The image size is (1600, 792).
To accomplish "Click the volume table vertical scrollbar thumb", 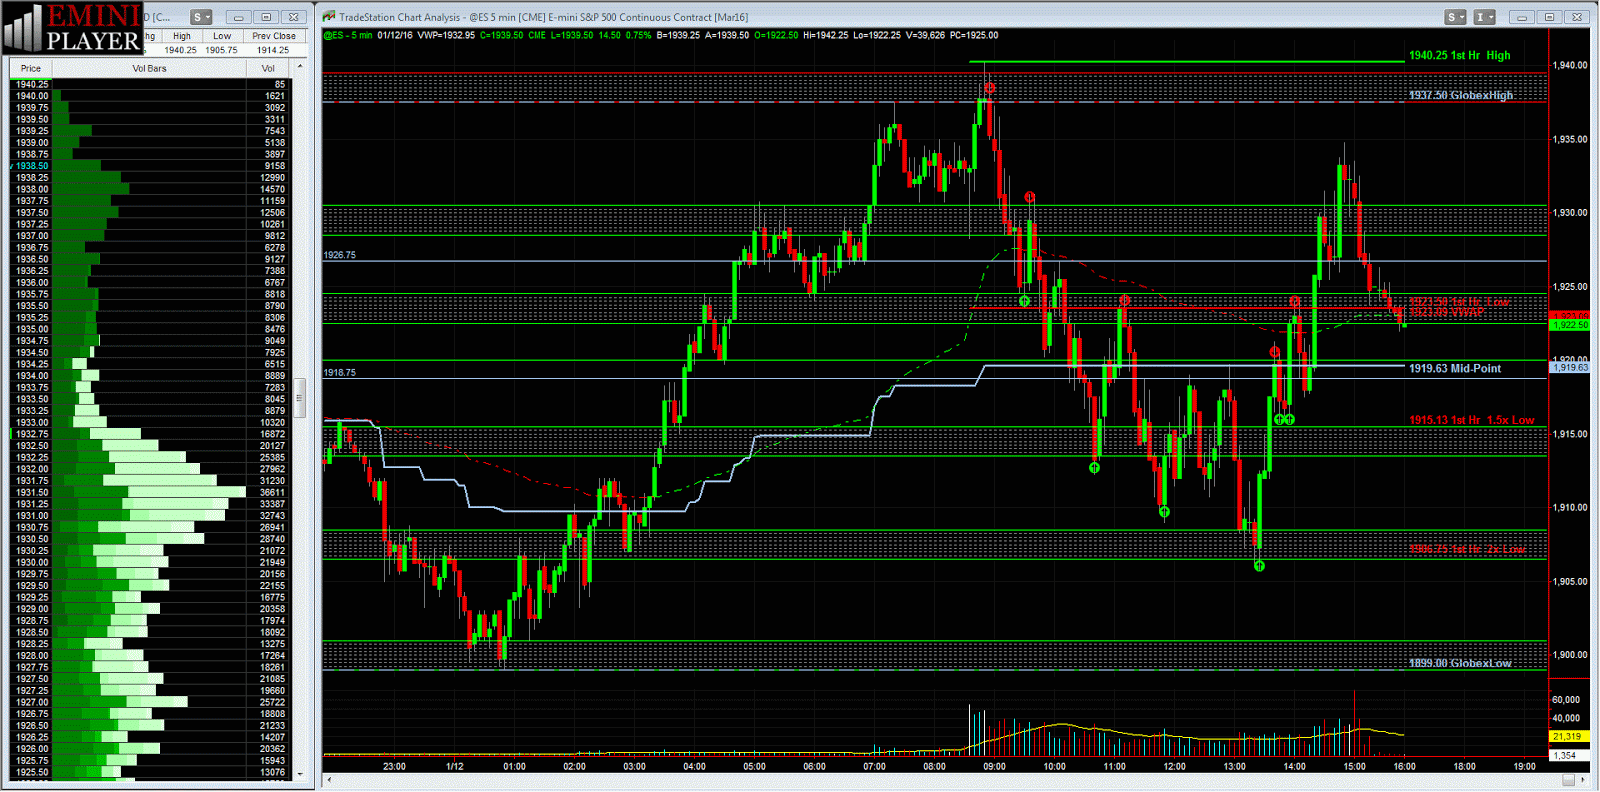I will (x=299, y=398).
